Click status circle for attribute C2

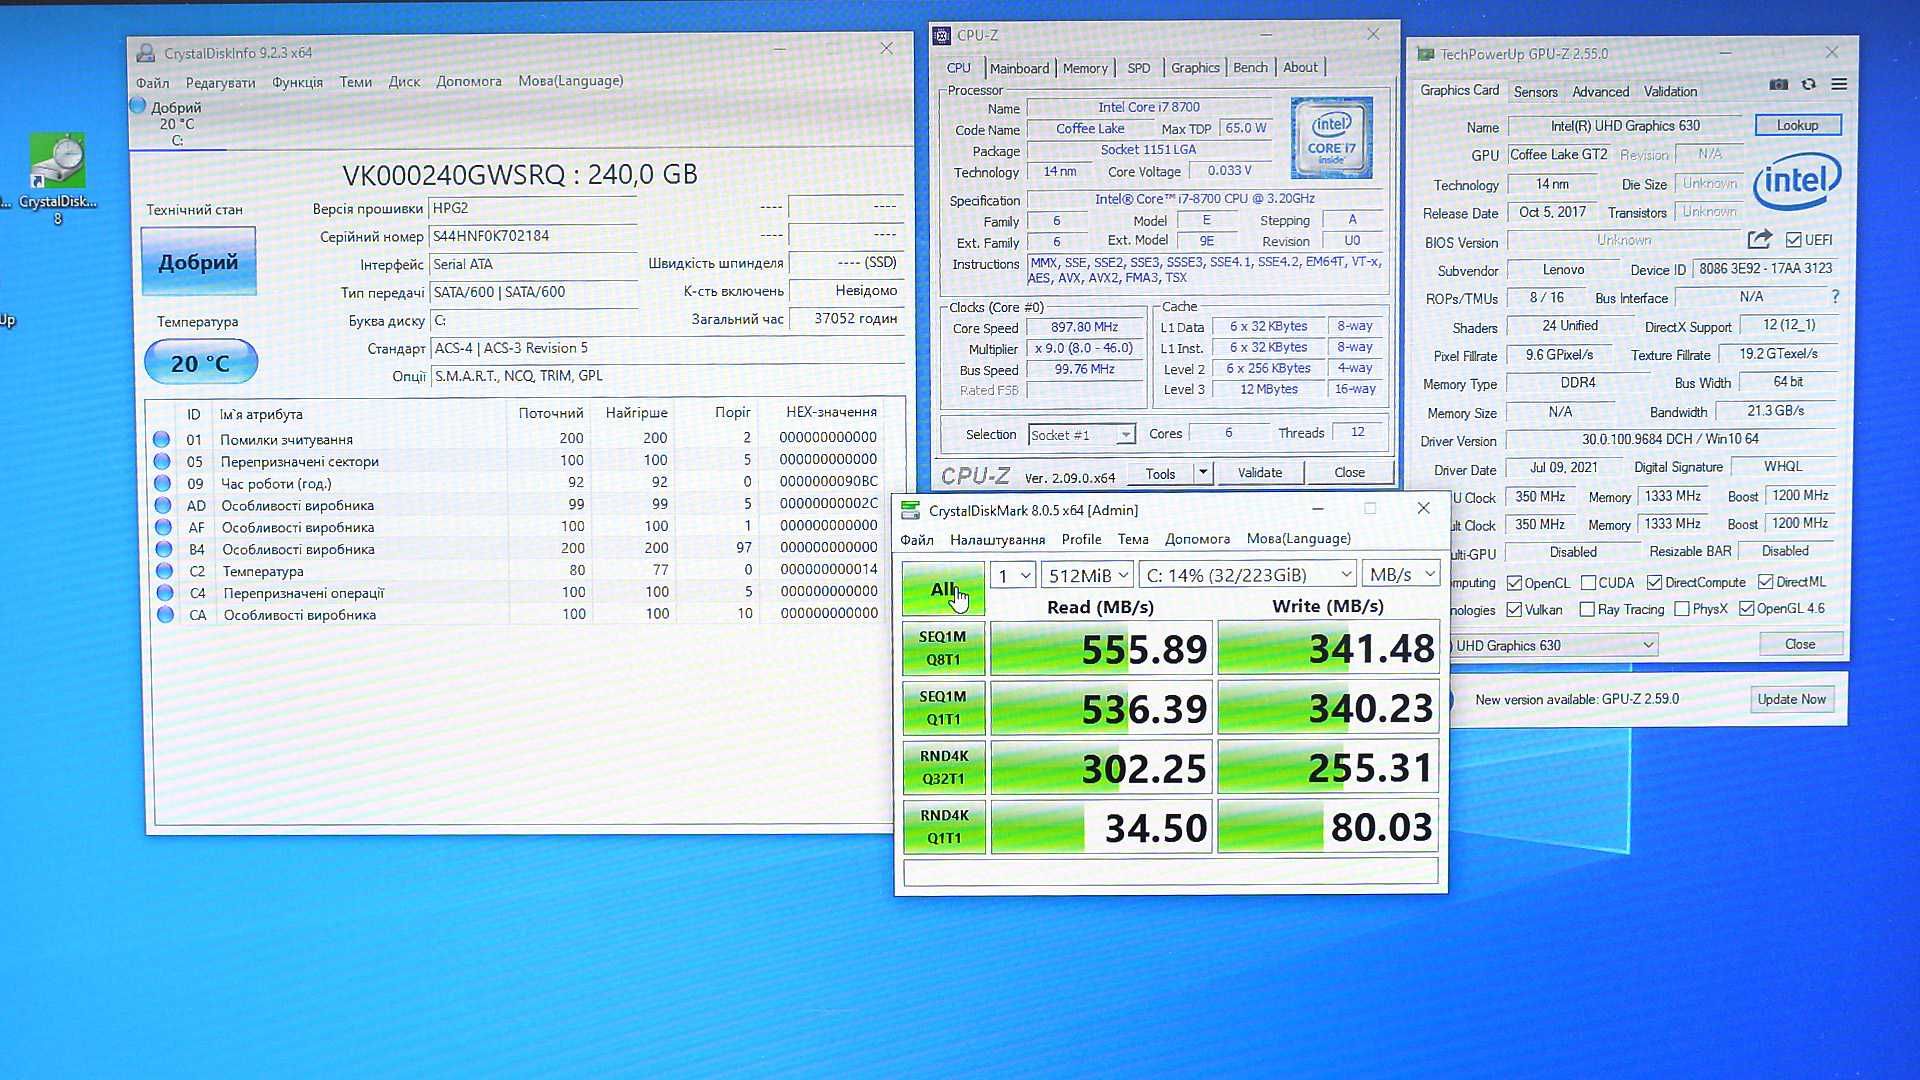coord(164,571)
